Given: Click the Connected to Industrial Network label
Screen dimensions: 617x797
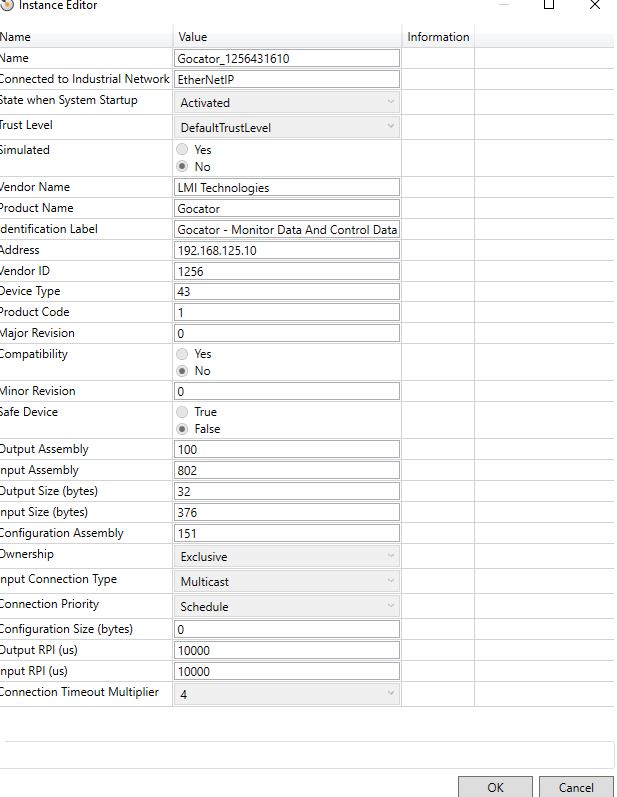Looking at the screenshot, I should 84,79.
